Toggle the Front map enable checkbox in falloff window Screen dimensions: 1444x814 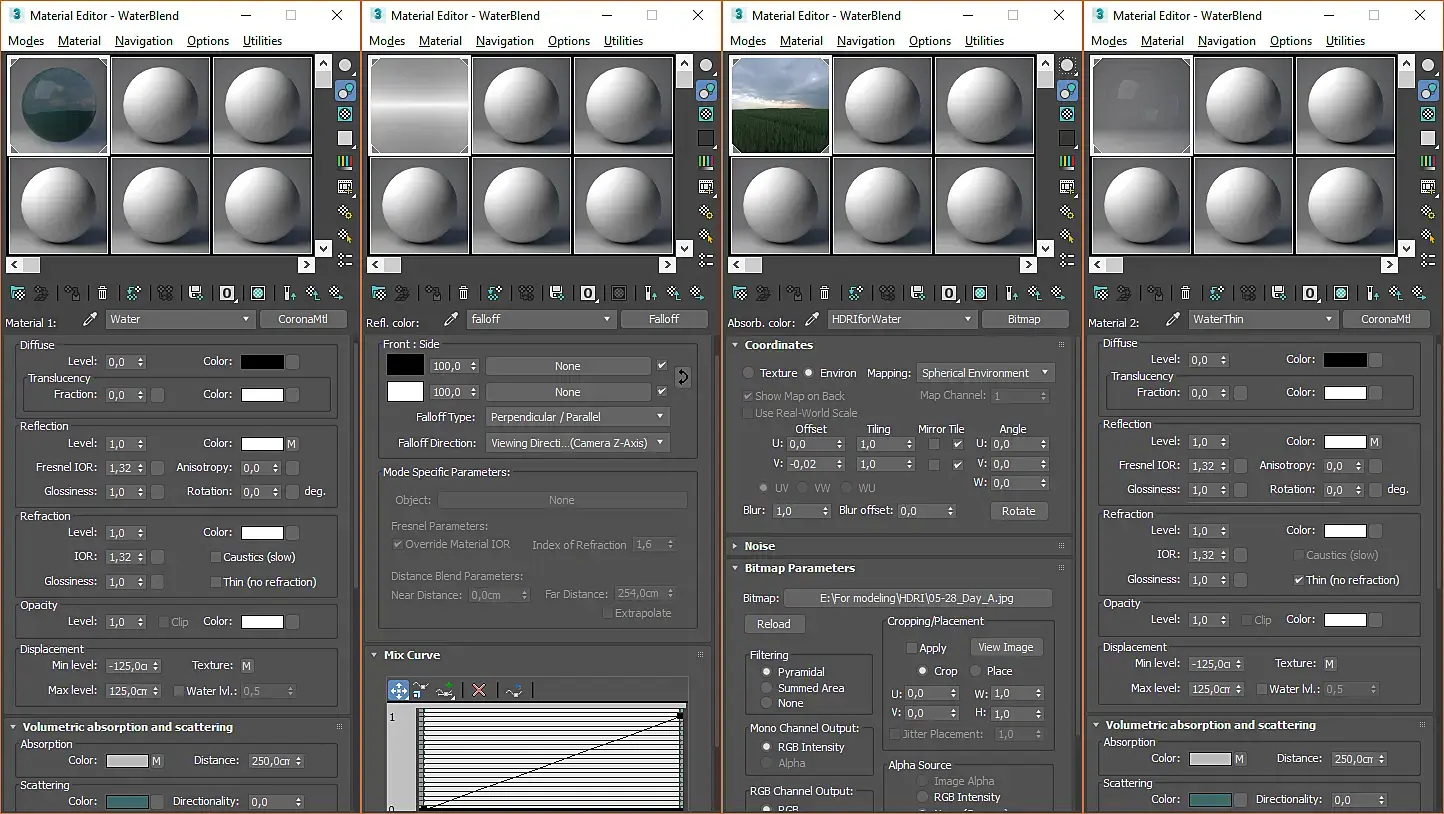click(662, 366)
